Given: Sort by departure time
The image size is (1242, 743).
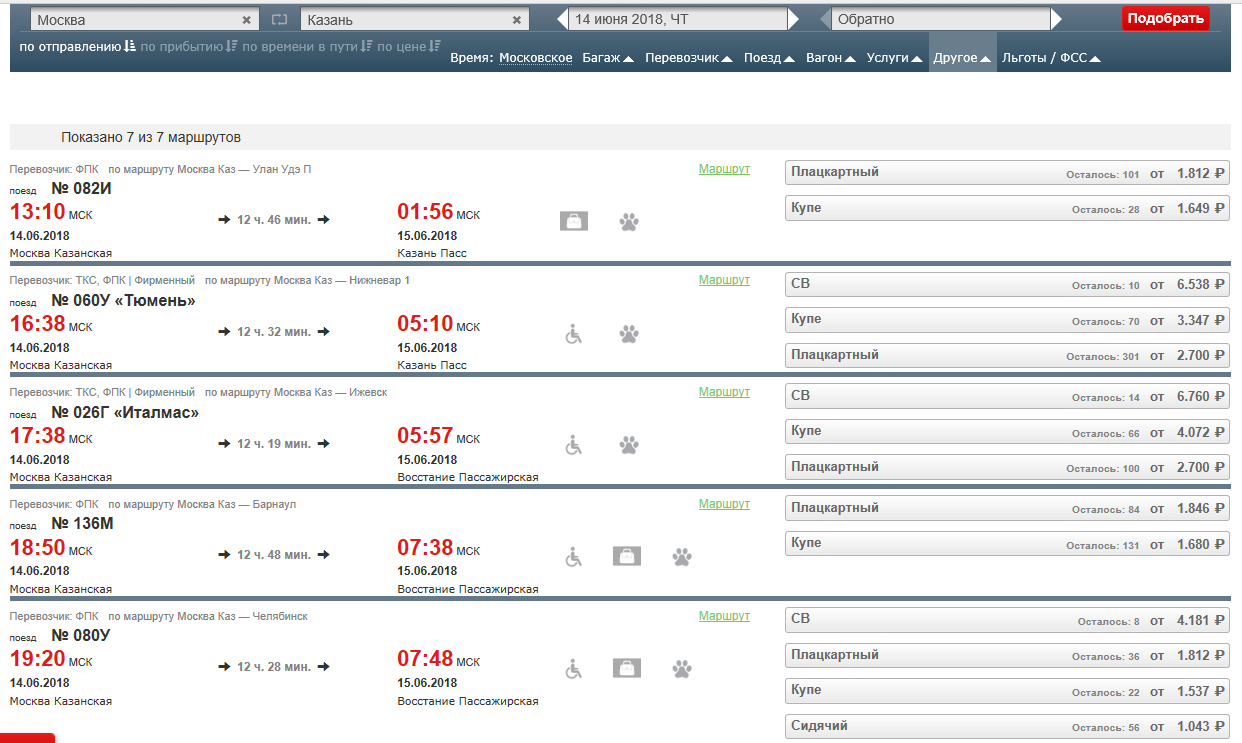Looking at the screenshot, I should click(x=77, y=46).
